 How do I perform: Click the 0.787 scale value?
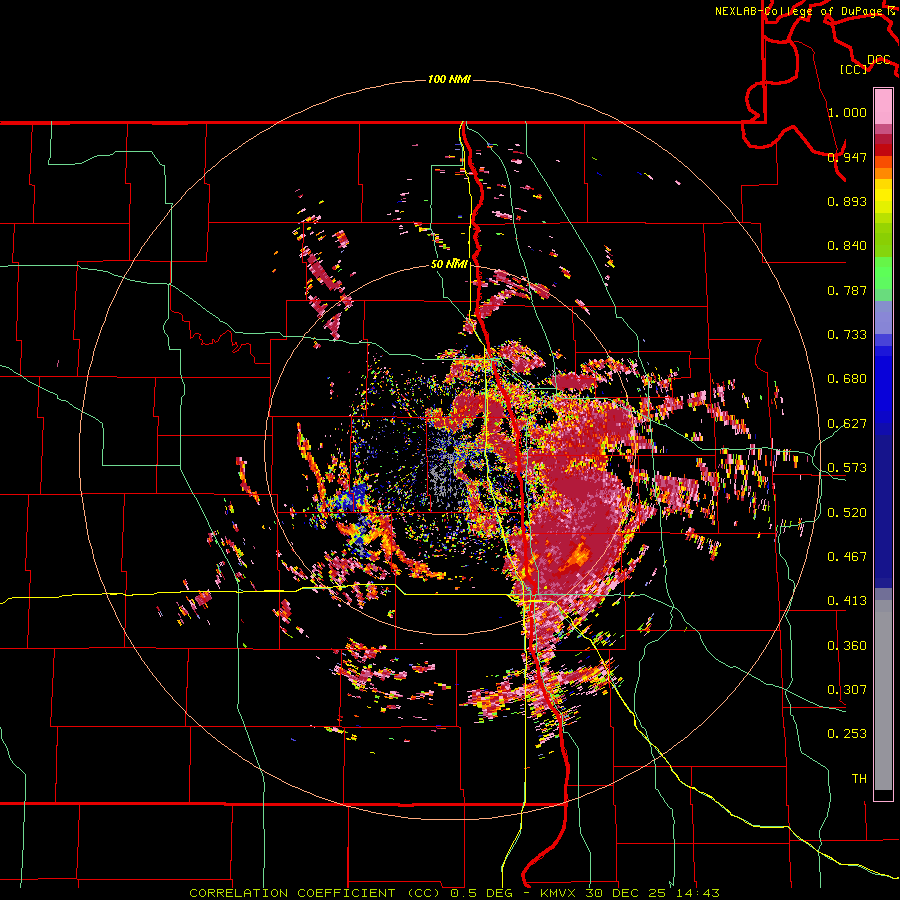(x=847, y=290)
